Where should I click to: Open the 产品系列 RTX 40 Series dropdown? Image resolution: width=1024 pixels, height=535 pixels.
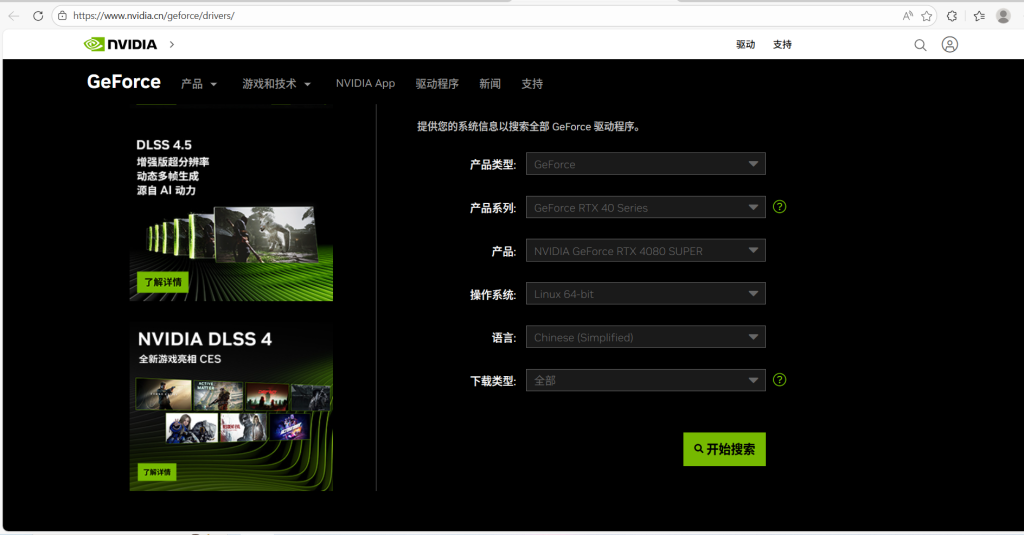(645, 208)
